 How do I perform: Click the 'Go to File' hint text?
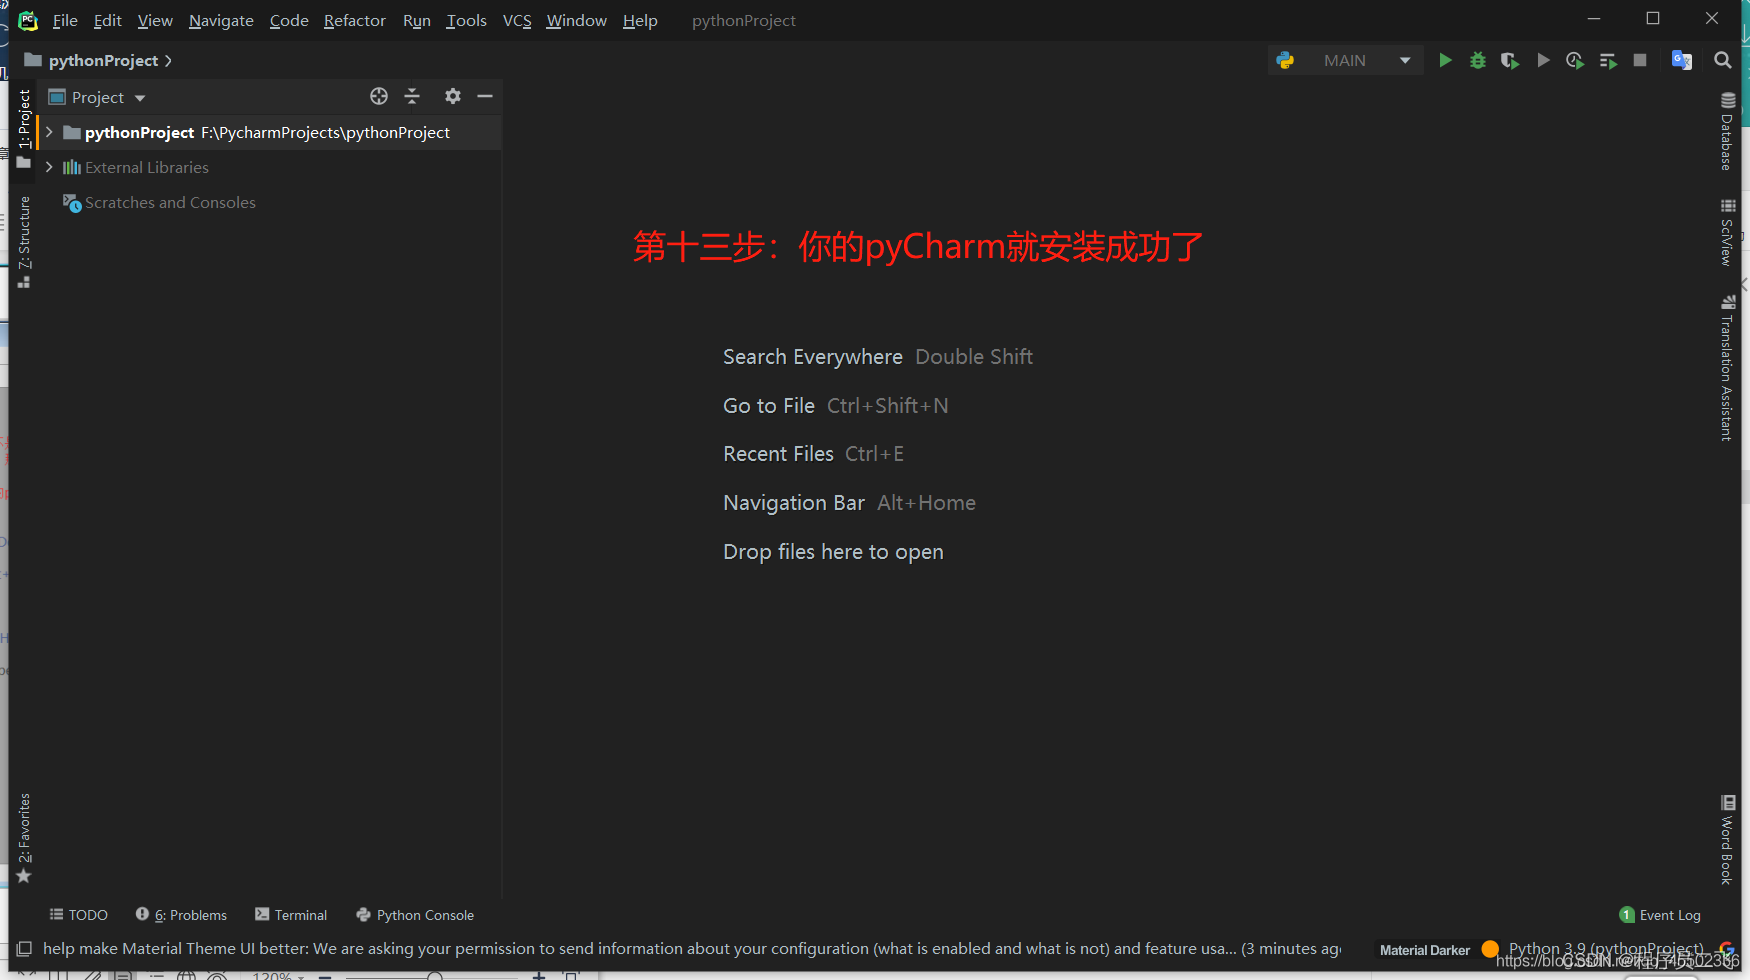(x=769, y=406)
